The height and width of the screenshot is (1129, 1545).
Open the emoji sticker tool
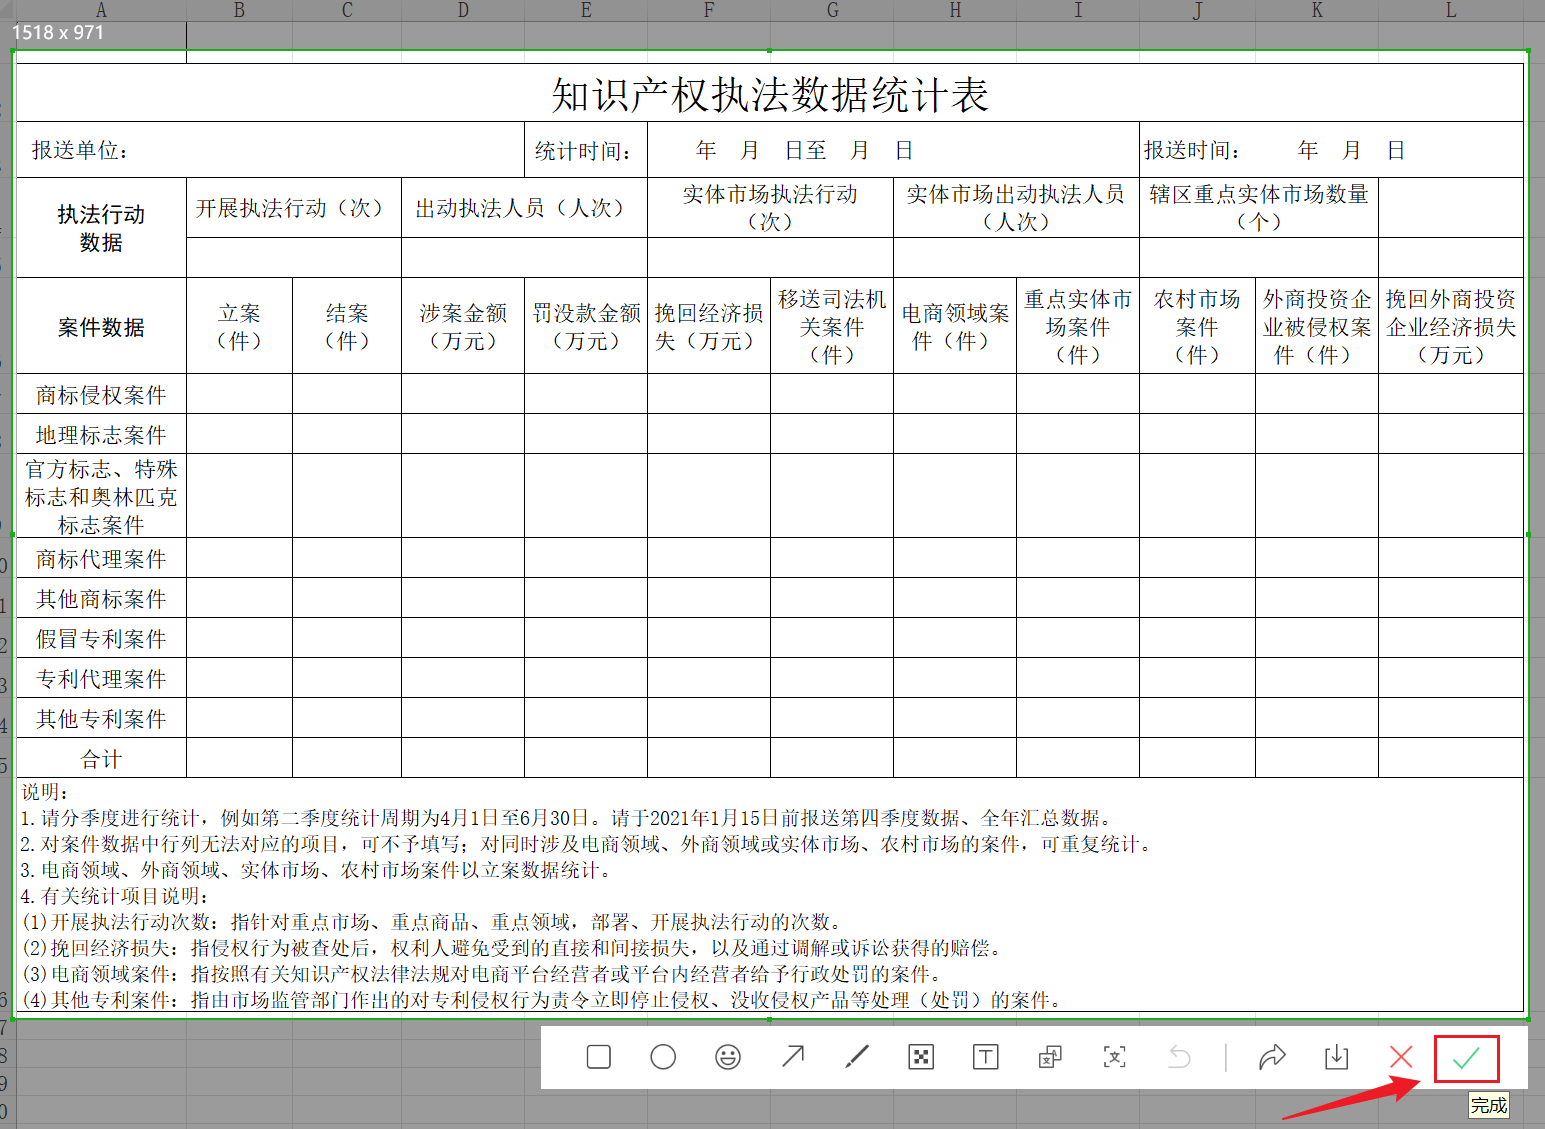[x=727, y=1057]
